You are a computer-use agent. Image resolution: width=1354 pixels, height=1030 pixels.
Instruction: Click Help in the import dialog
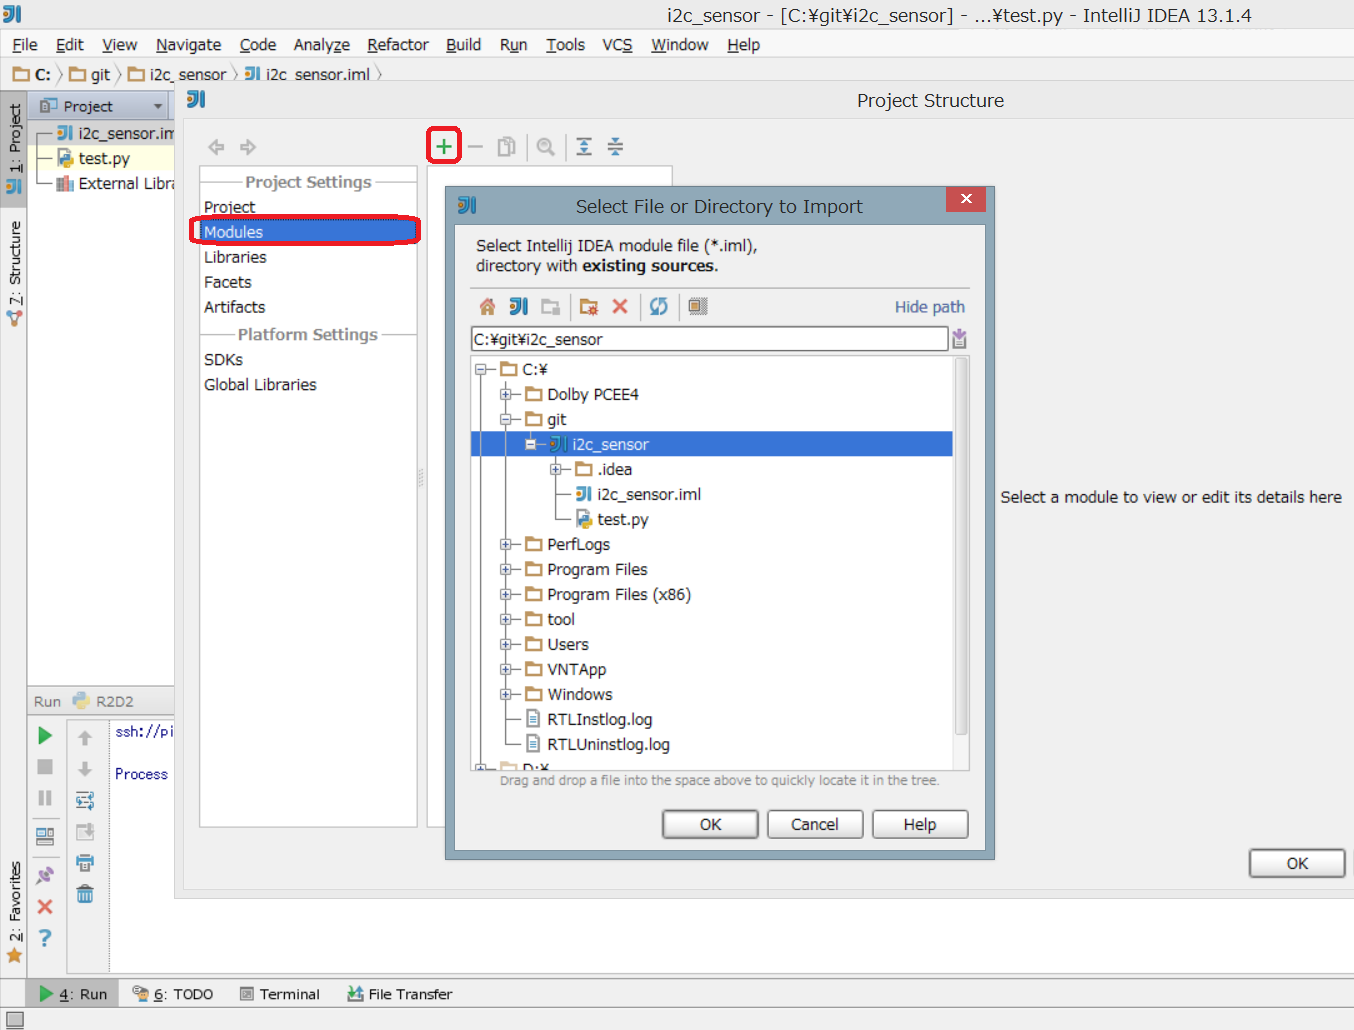(x=920, y=824)
